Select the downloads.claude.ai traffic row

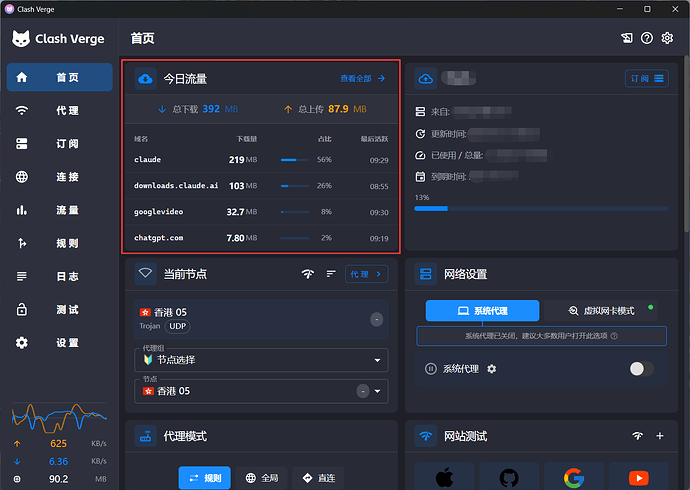point(261,186)
